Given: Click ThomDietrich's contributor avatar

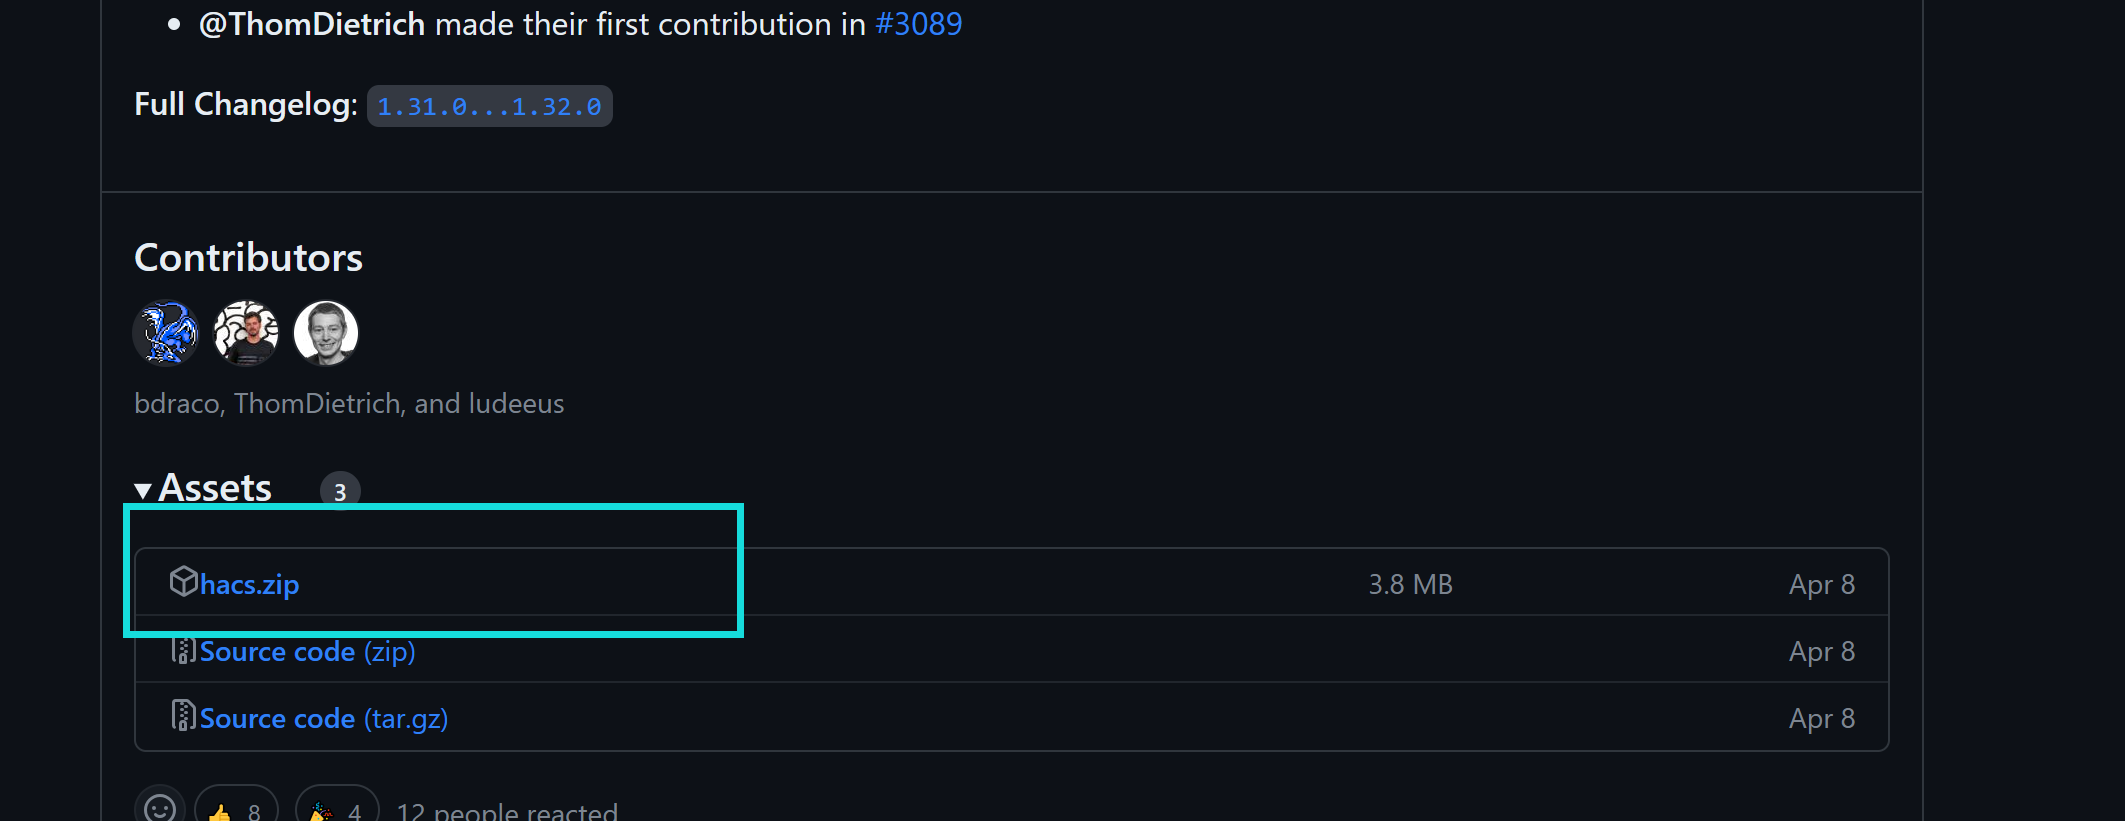Looking at the screenshot, I should [246, 333].
